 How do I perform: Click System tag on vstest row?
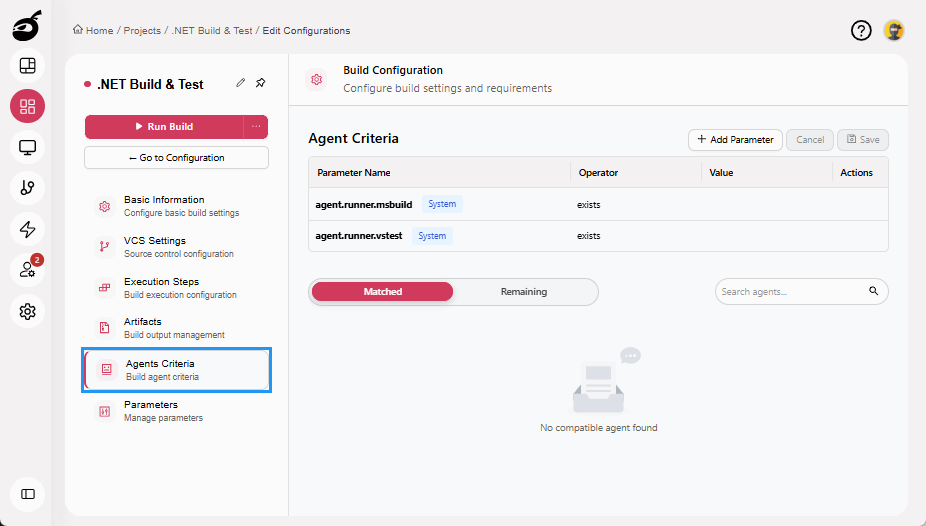click(x=432, y=236)
